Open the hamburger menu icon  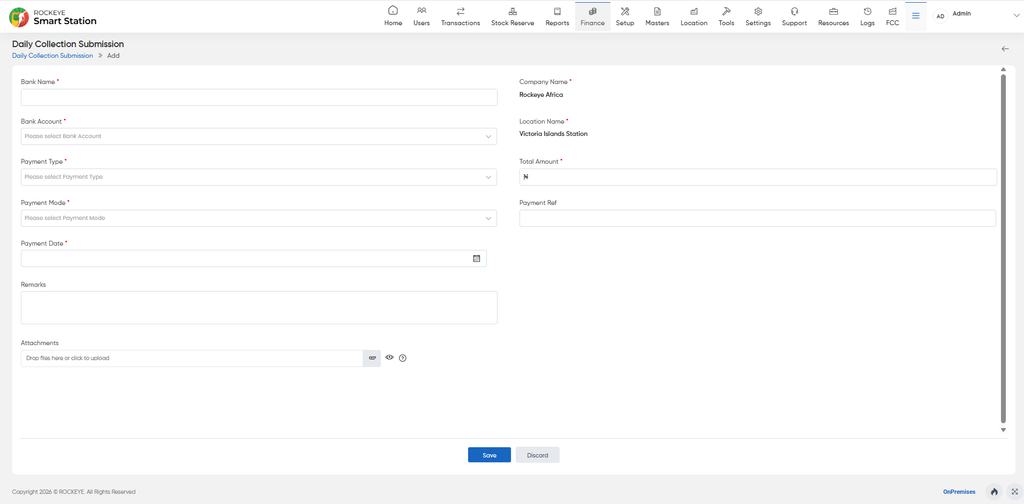coord(916,16)
